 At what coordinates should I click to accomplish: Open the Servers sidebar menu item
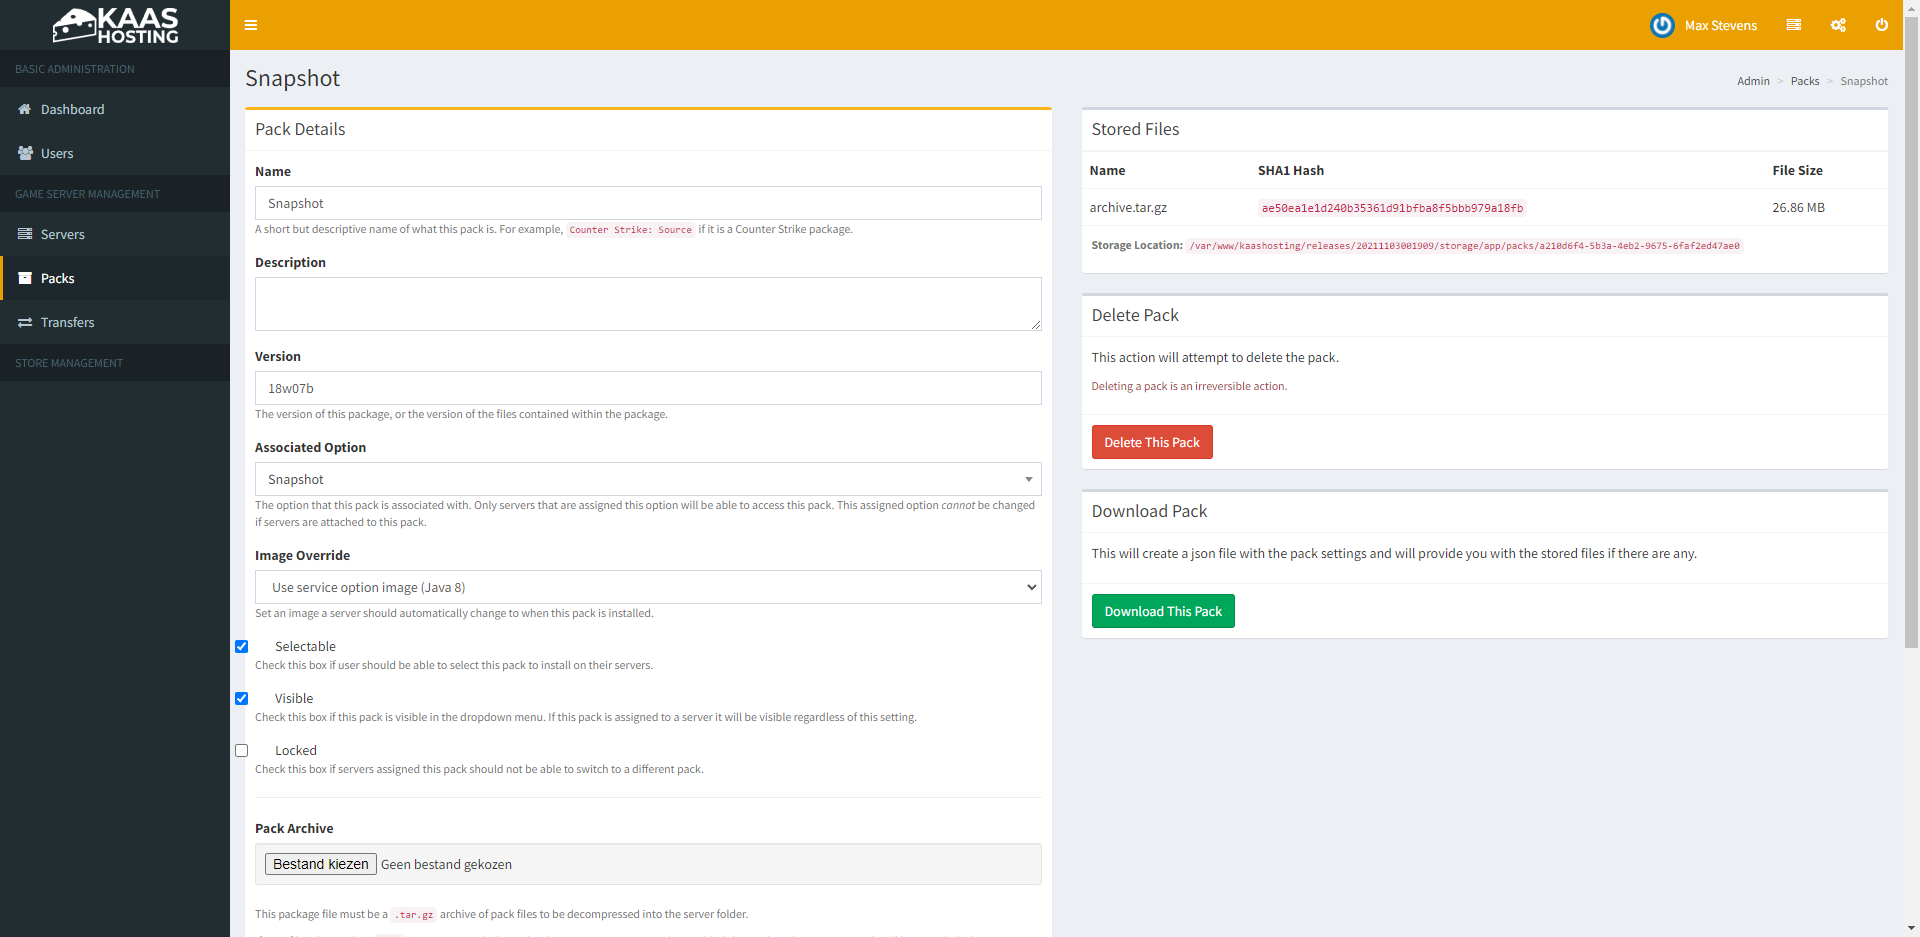point(63,234)
